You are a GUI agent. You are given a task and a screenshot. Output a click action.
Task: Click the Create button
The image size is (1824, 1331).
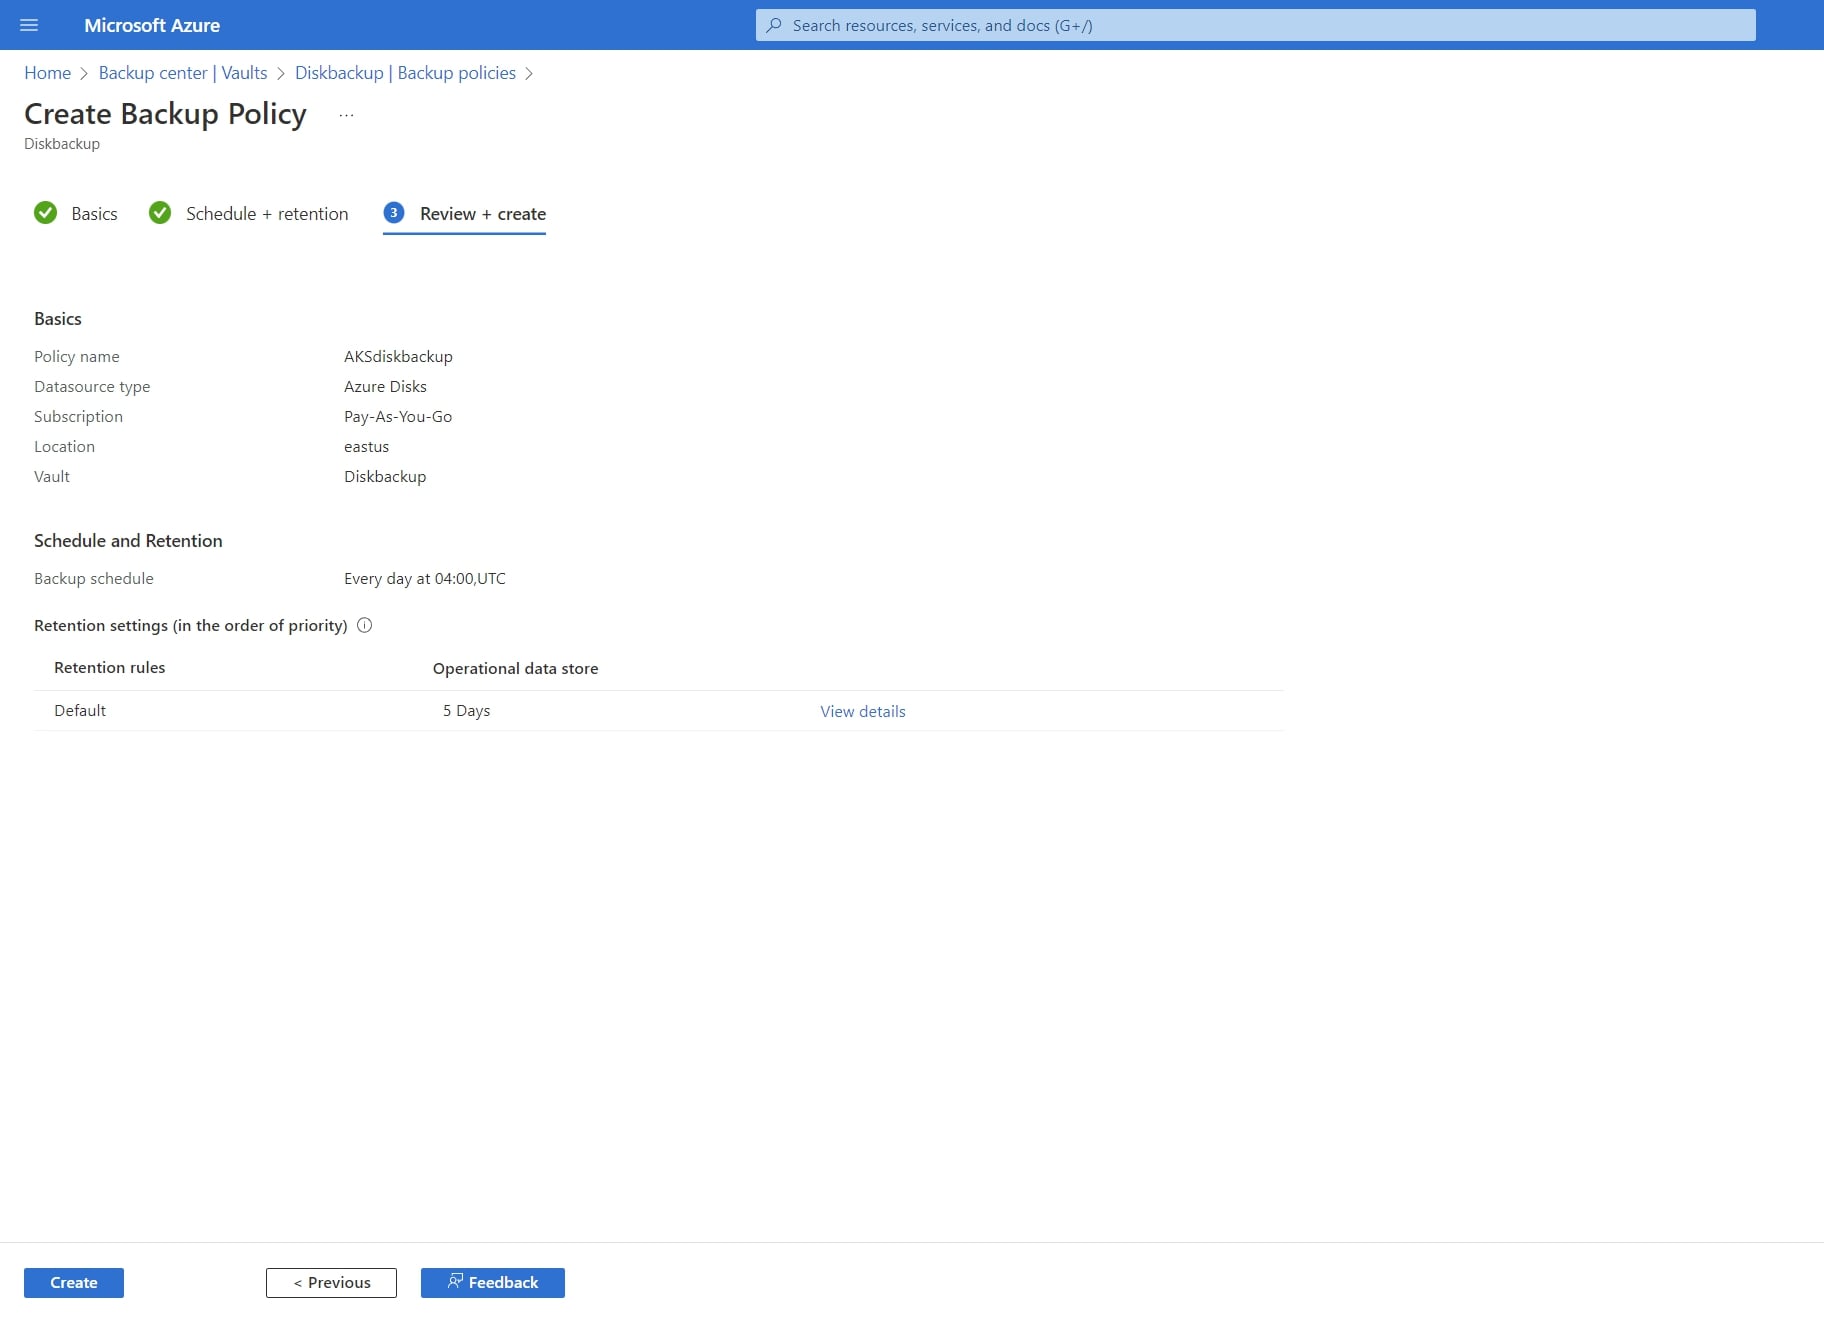coord(74,1282)
